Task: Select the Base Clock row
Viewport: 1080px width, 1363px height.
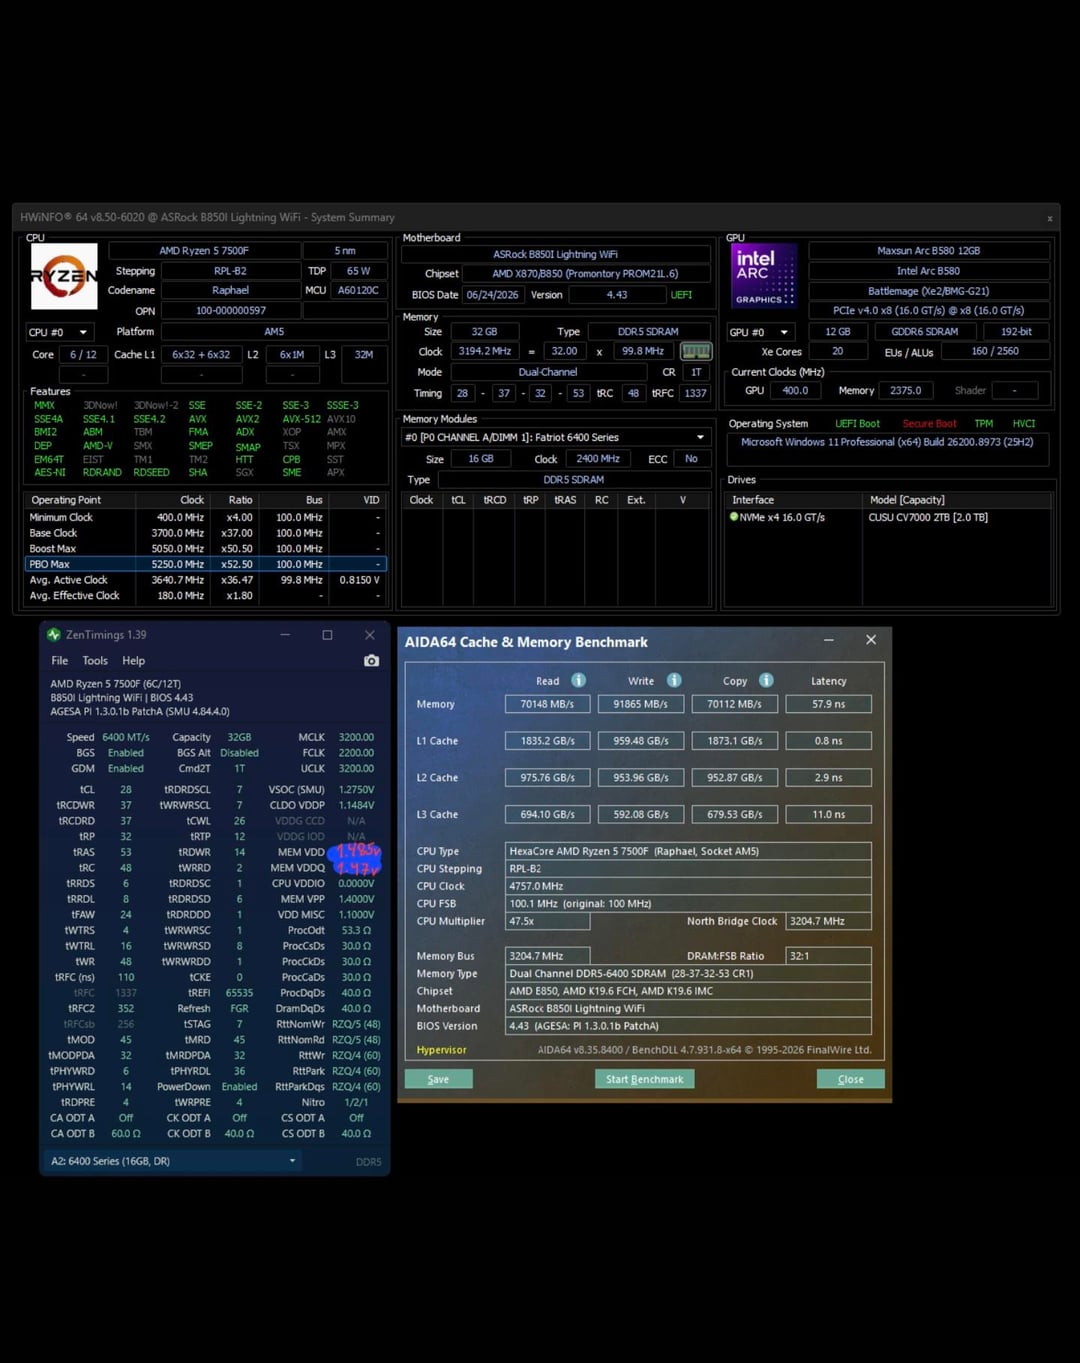Action: point(205,533)
